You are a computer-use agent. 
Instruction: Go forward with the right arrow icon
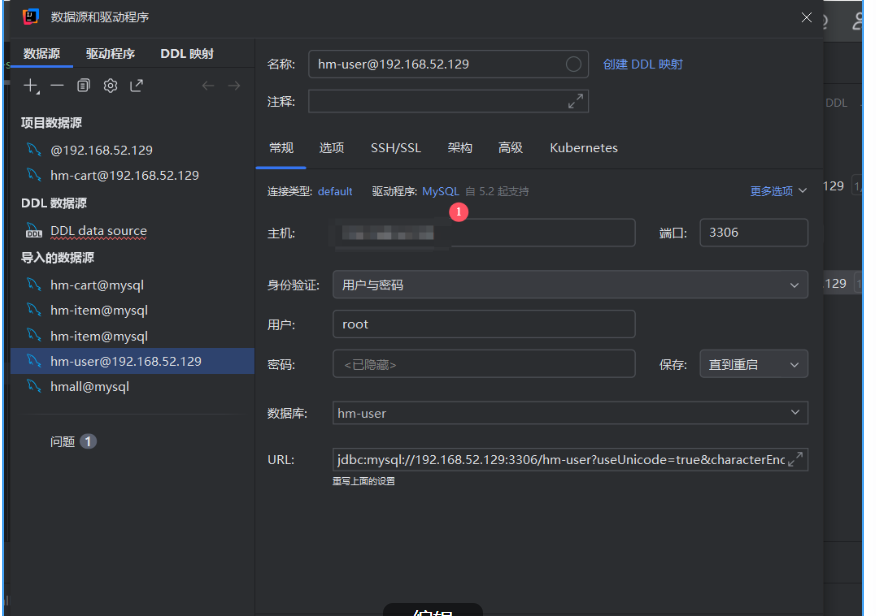tap(234, 85)
